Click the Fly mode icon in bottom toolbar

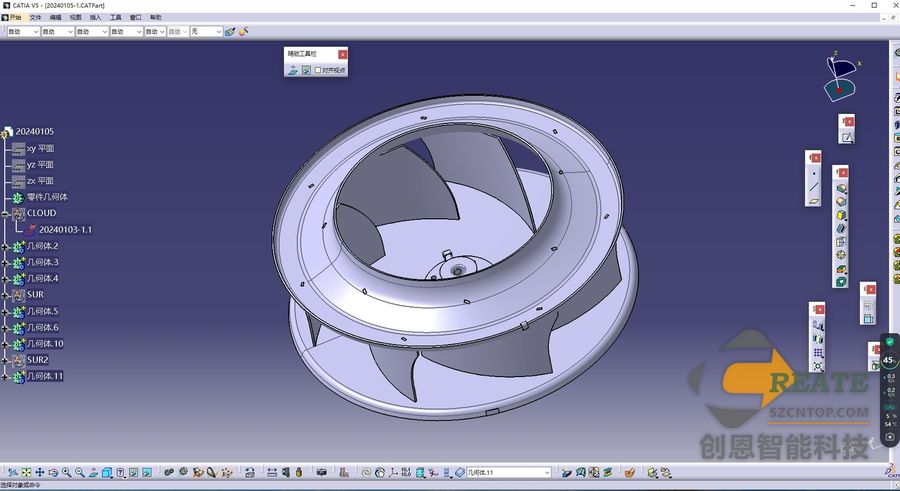pos(12,473)
